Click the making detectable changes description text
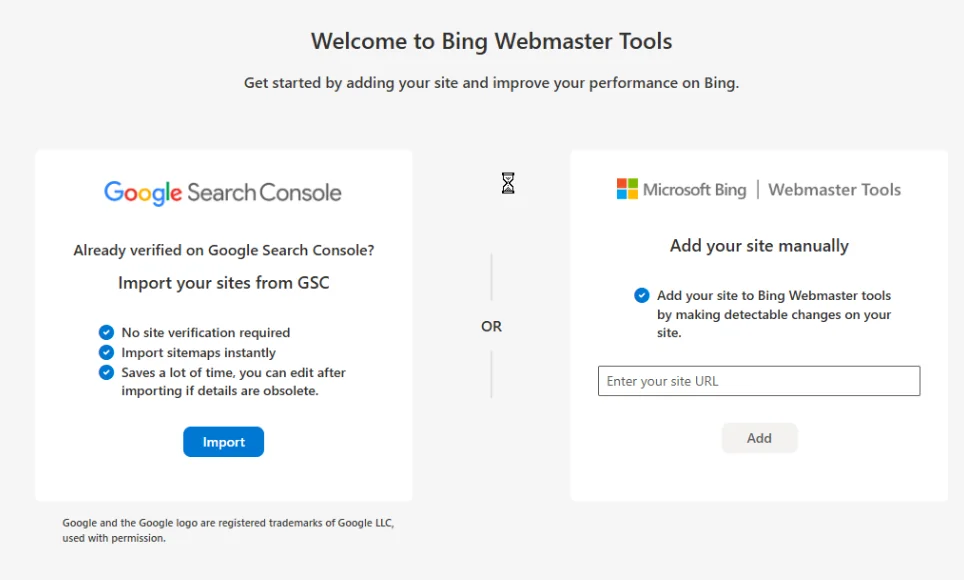This screenshot has height=580, width=964. coord(773,314)
